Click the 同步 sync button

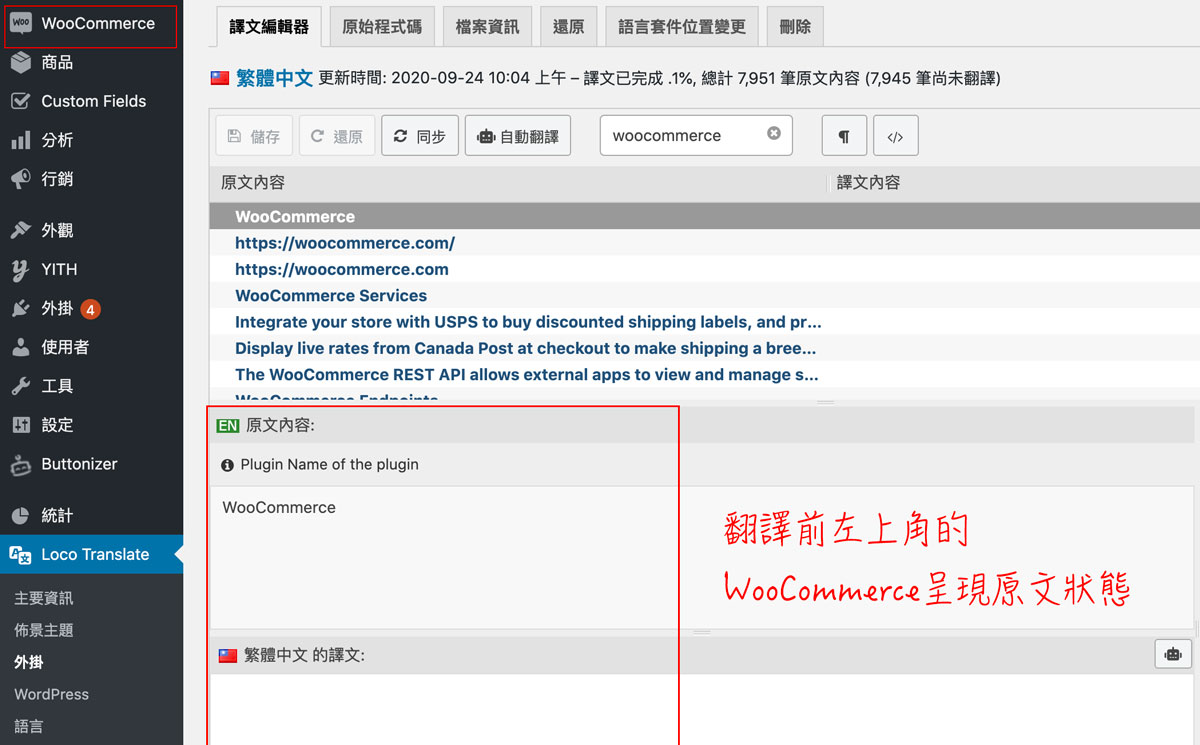(x=420, y=136)
